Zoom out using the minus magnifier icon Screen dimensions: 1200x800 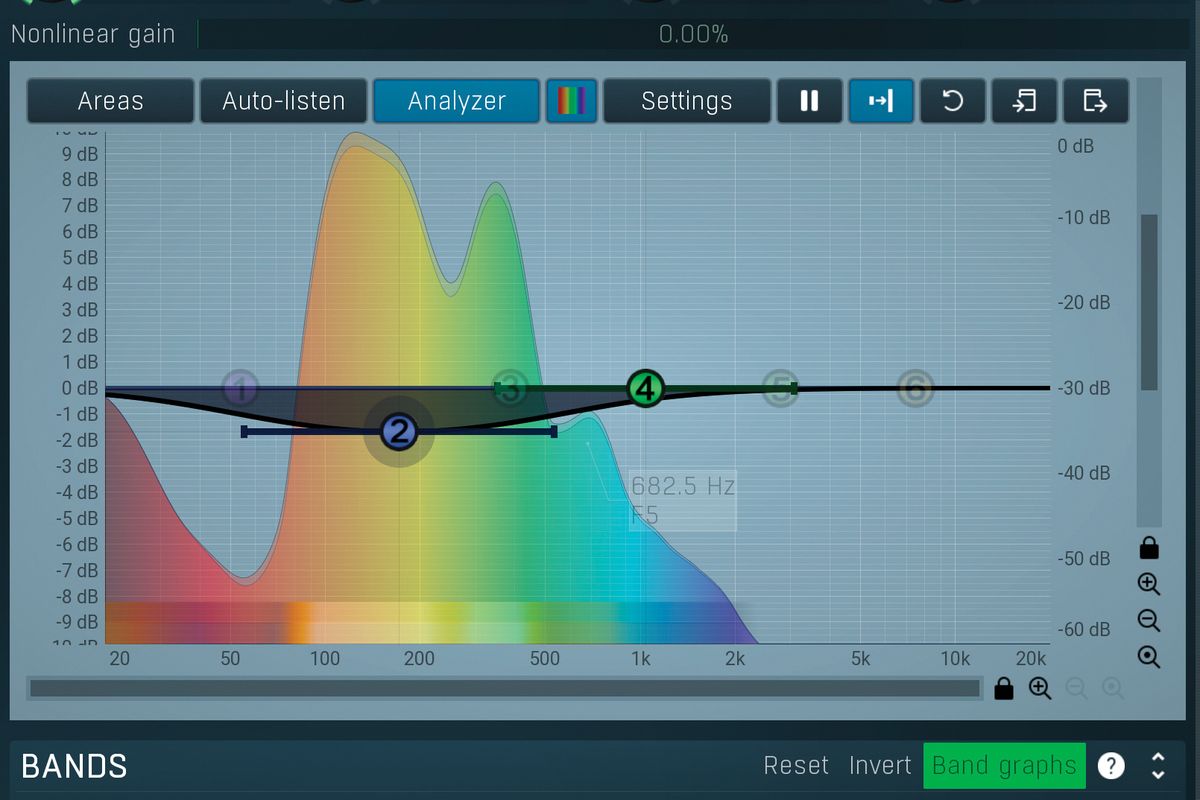tap(1148, 619)
